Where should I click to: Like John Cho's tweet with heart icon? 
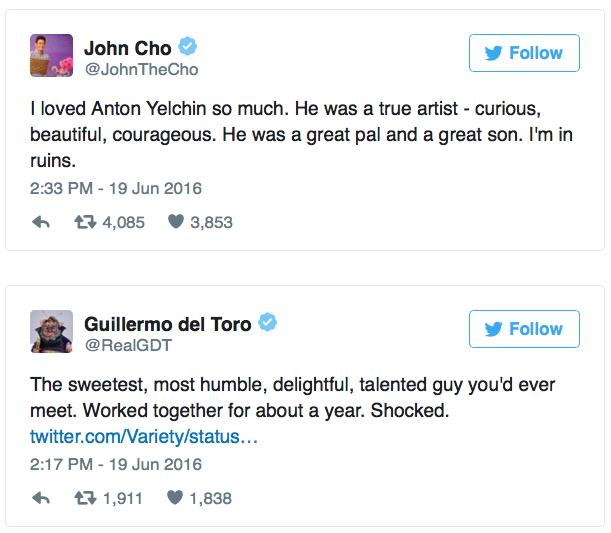coord(176,222)
